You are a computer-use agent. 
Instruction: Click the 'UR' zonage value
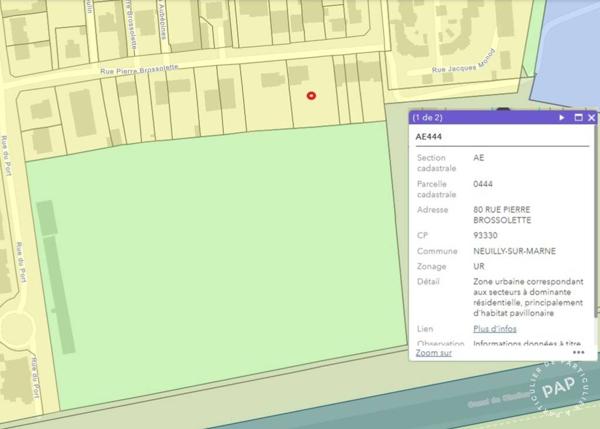479,266
